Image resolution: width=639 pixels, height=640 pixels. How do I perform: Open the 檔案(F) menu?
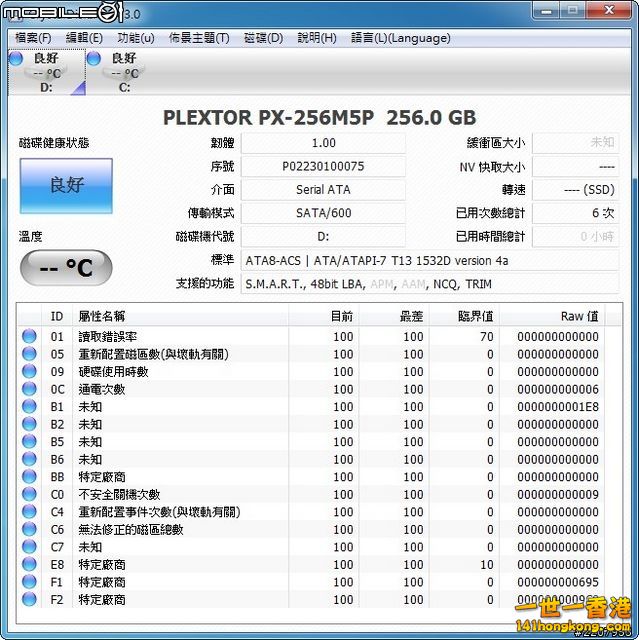pos(33,38)
